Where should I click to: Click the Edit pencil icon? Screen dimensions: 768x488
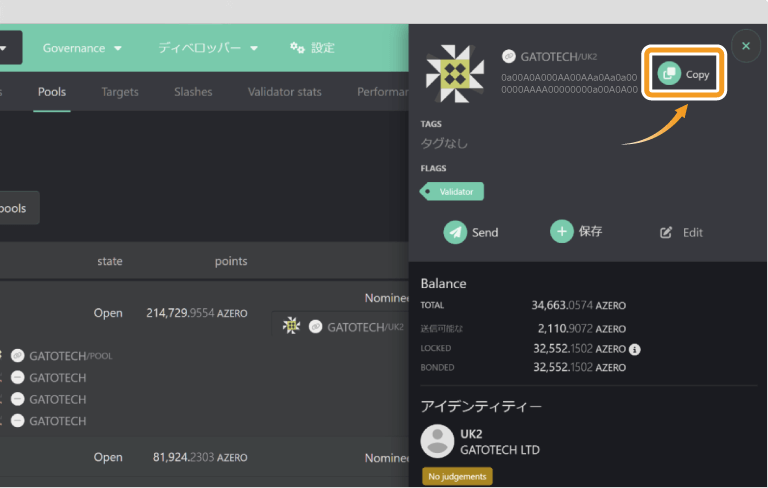(x=666, y=232)
